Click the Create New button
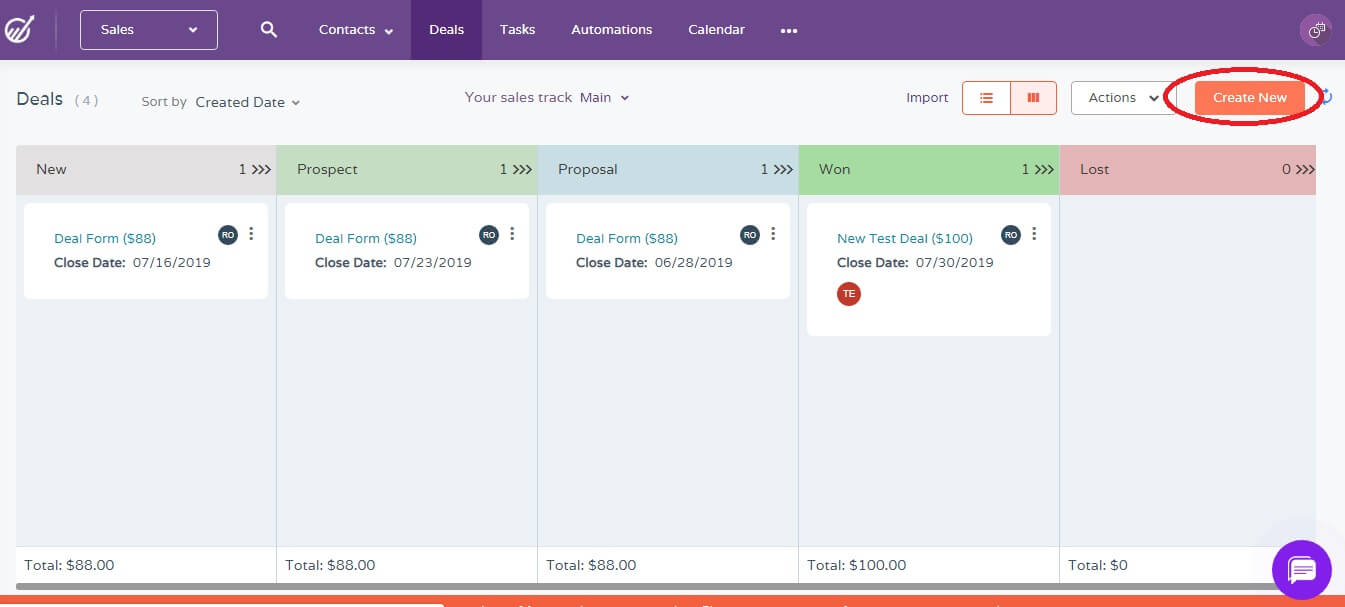1345x607 pixels. click(1249, 98)
